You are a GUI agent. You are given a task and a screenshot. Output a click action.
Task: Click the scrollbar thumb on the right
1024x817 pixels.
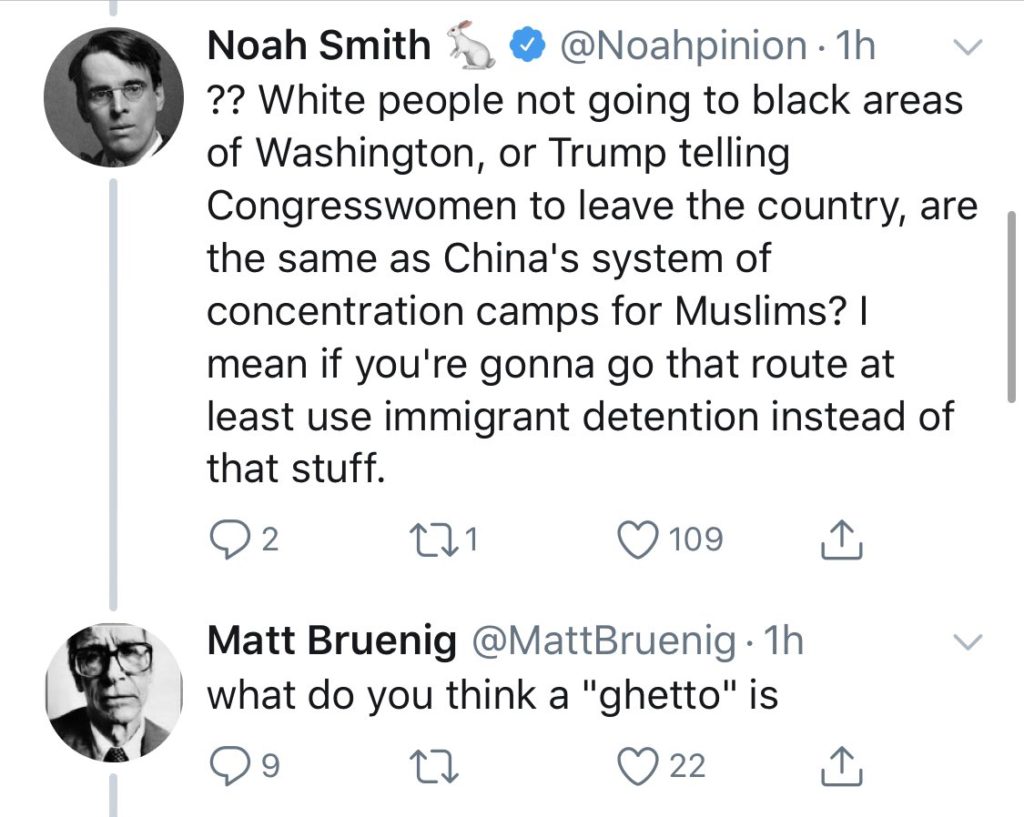coord(1011,305)
